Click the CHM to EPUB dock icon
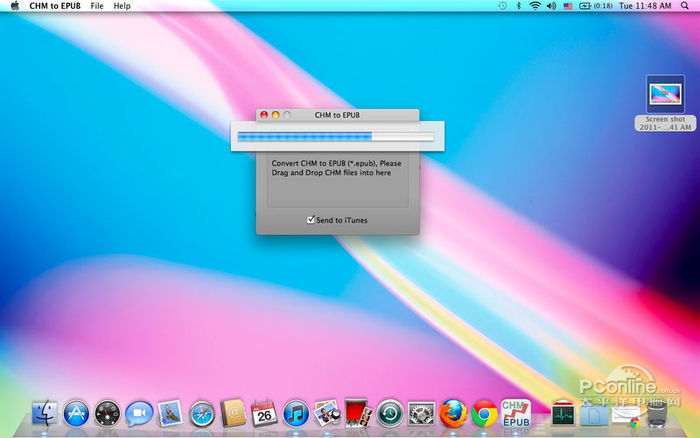The image size is (700, 438). [x=516, y=413]
